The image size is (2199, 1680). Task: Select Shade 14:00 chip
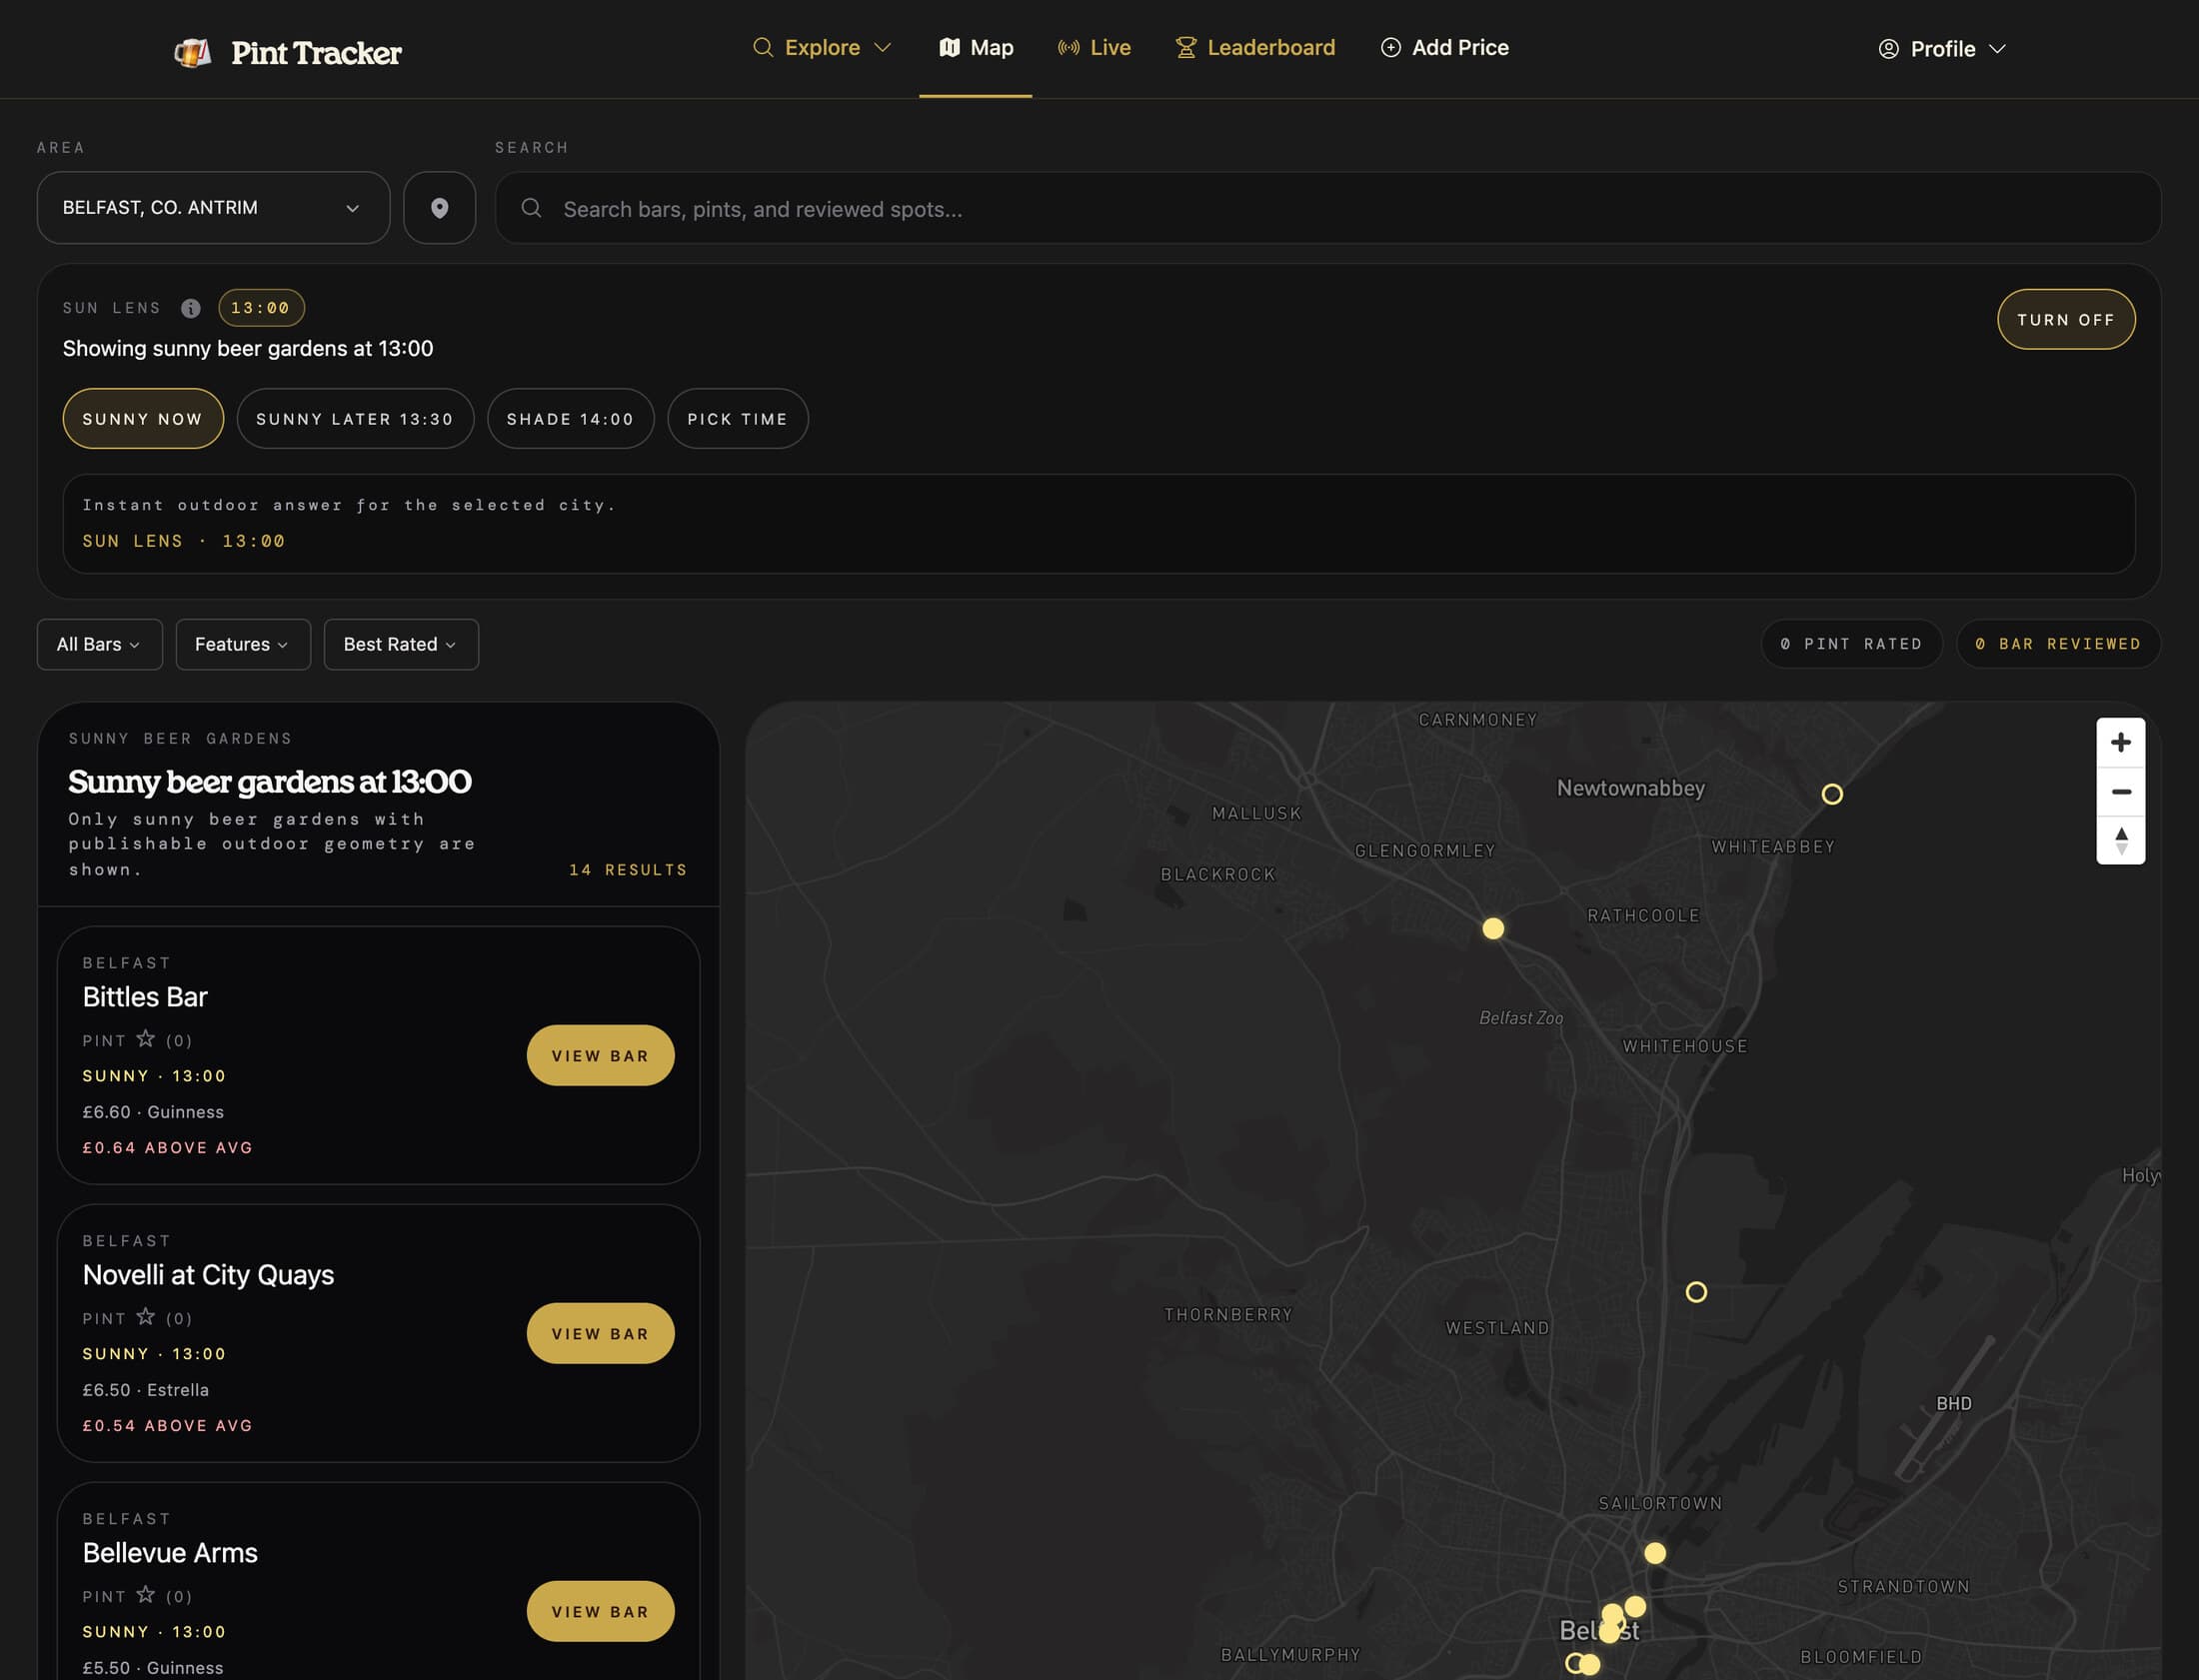point(570,419)
